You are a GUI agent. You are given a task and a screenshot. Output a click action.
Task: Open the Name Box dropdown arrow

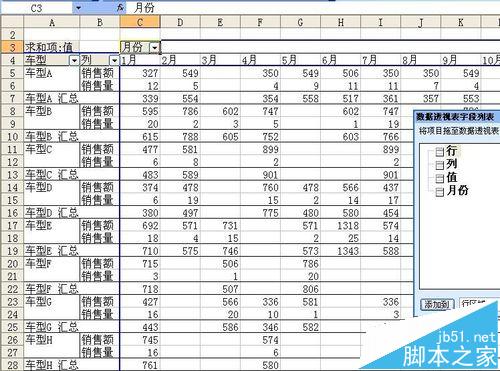pyautogui.click(x=78, y=8)
